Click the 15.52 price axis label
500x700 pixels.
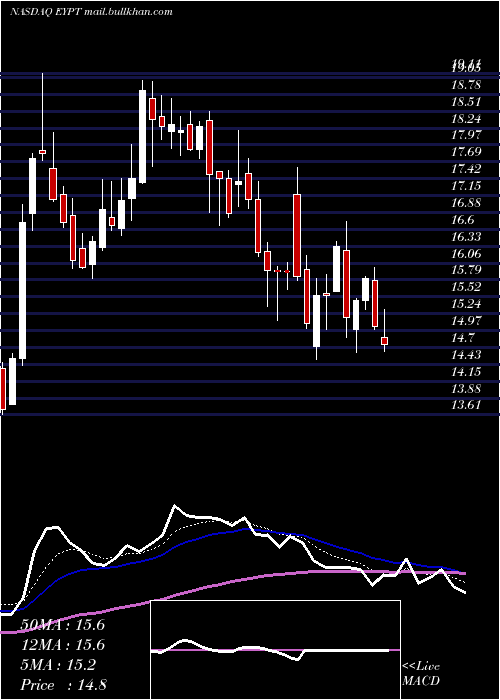[466, 287]
